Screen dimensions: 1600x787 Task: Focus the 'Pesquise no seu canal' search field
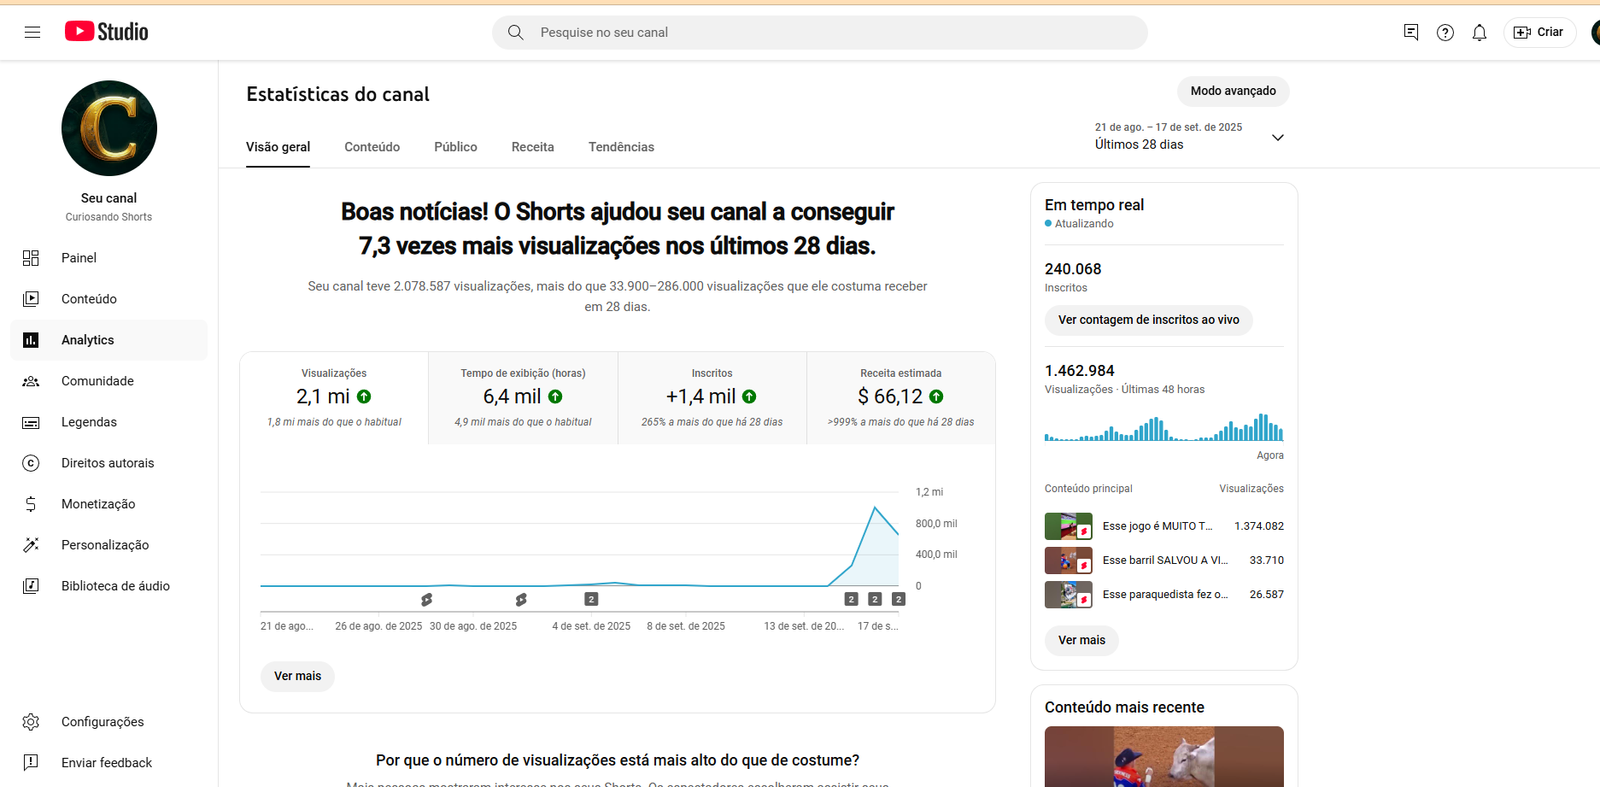pyautogui.click(x=820, y=32)
